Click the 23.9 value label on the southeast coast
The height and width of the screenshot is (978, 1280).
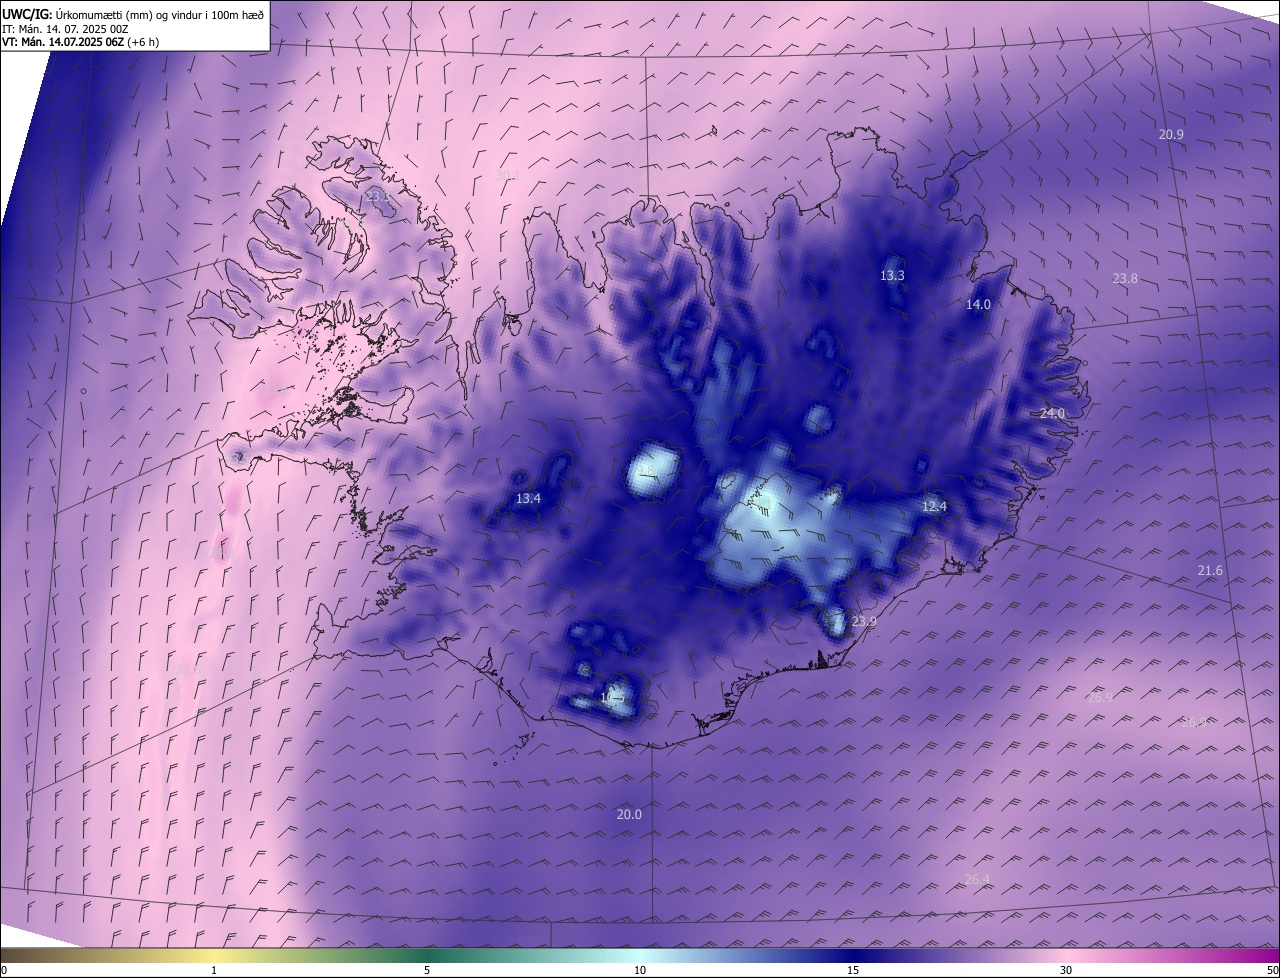tap(864, 622)
